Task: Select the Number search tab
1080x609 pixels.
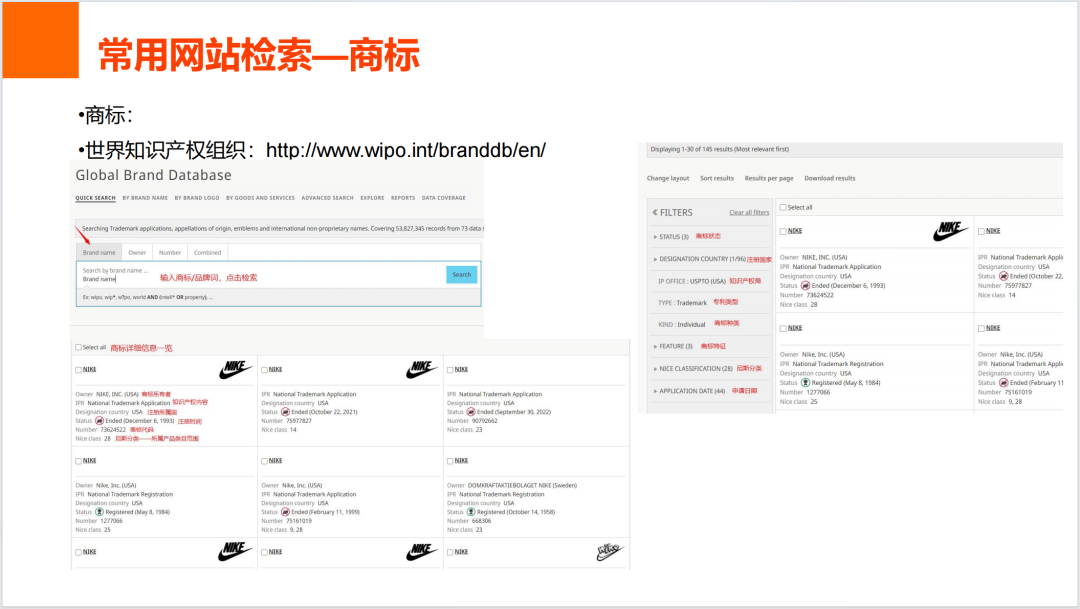Action: (170, 253)
